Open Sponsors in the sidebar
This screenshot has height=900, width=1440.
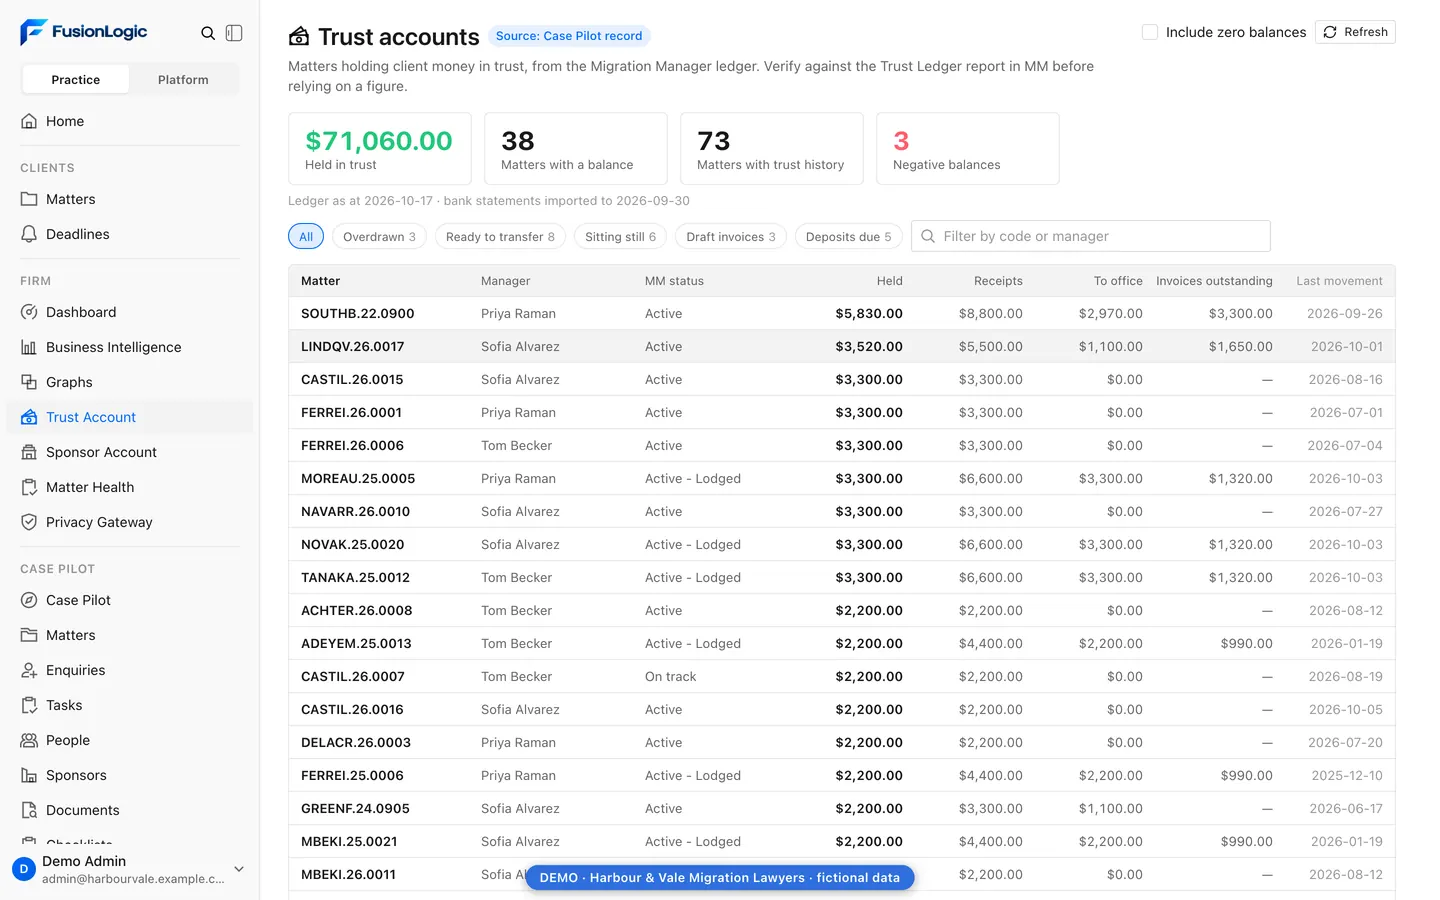[x=130, y=775]
